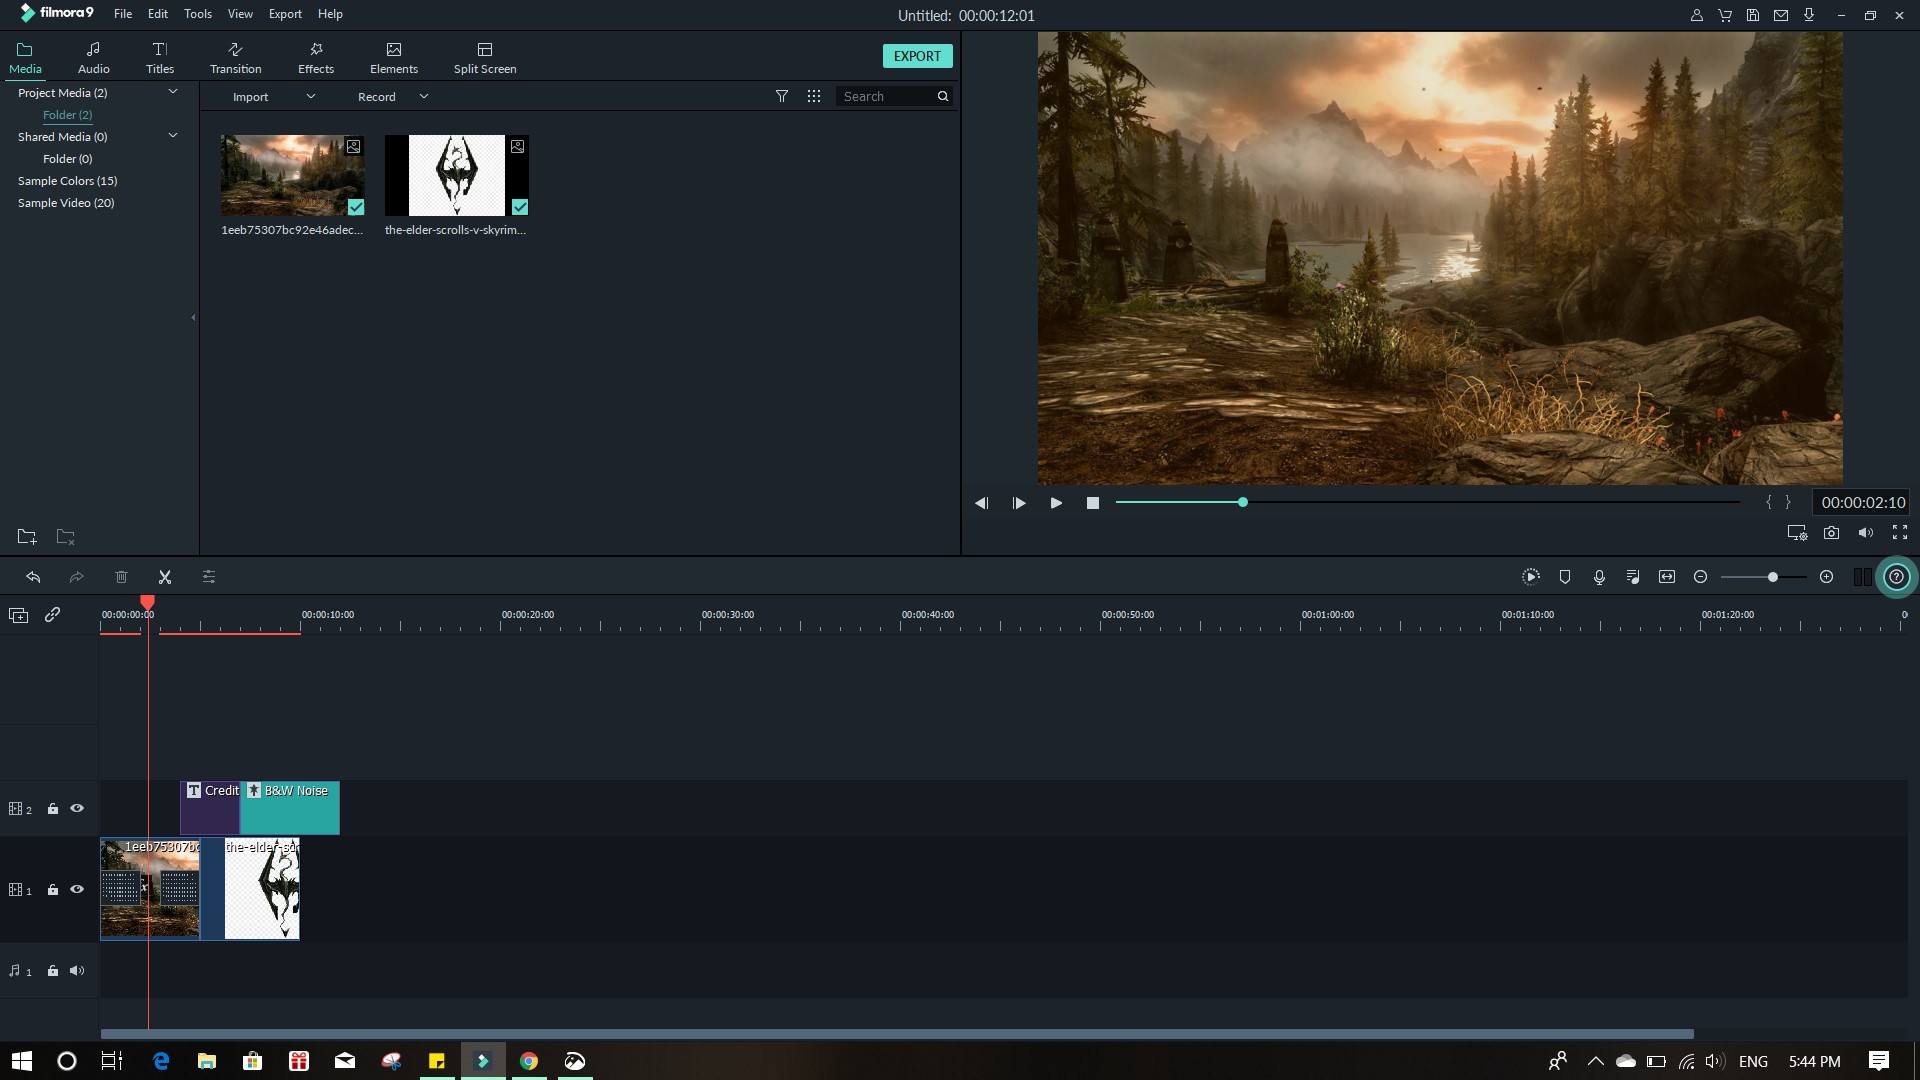Expand the Shared Media section
The width and height of the screenshot is (1920, 1080).
click(174, 136)
